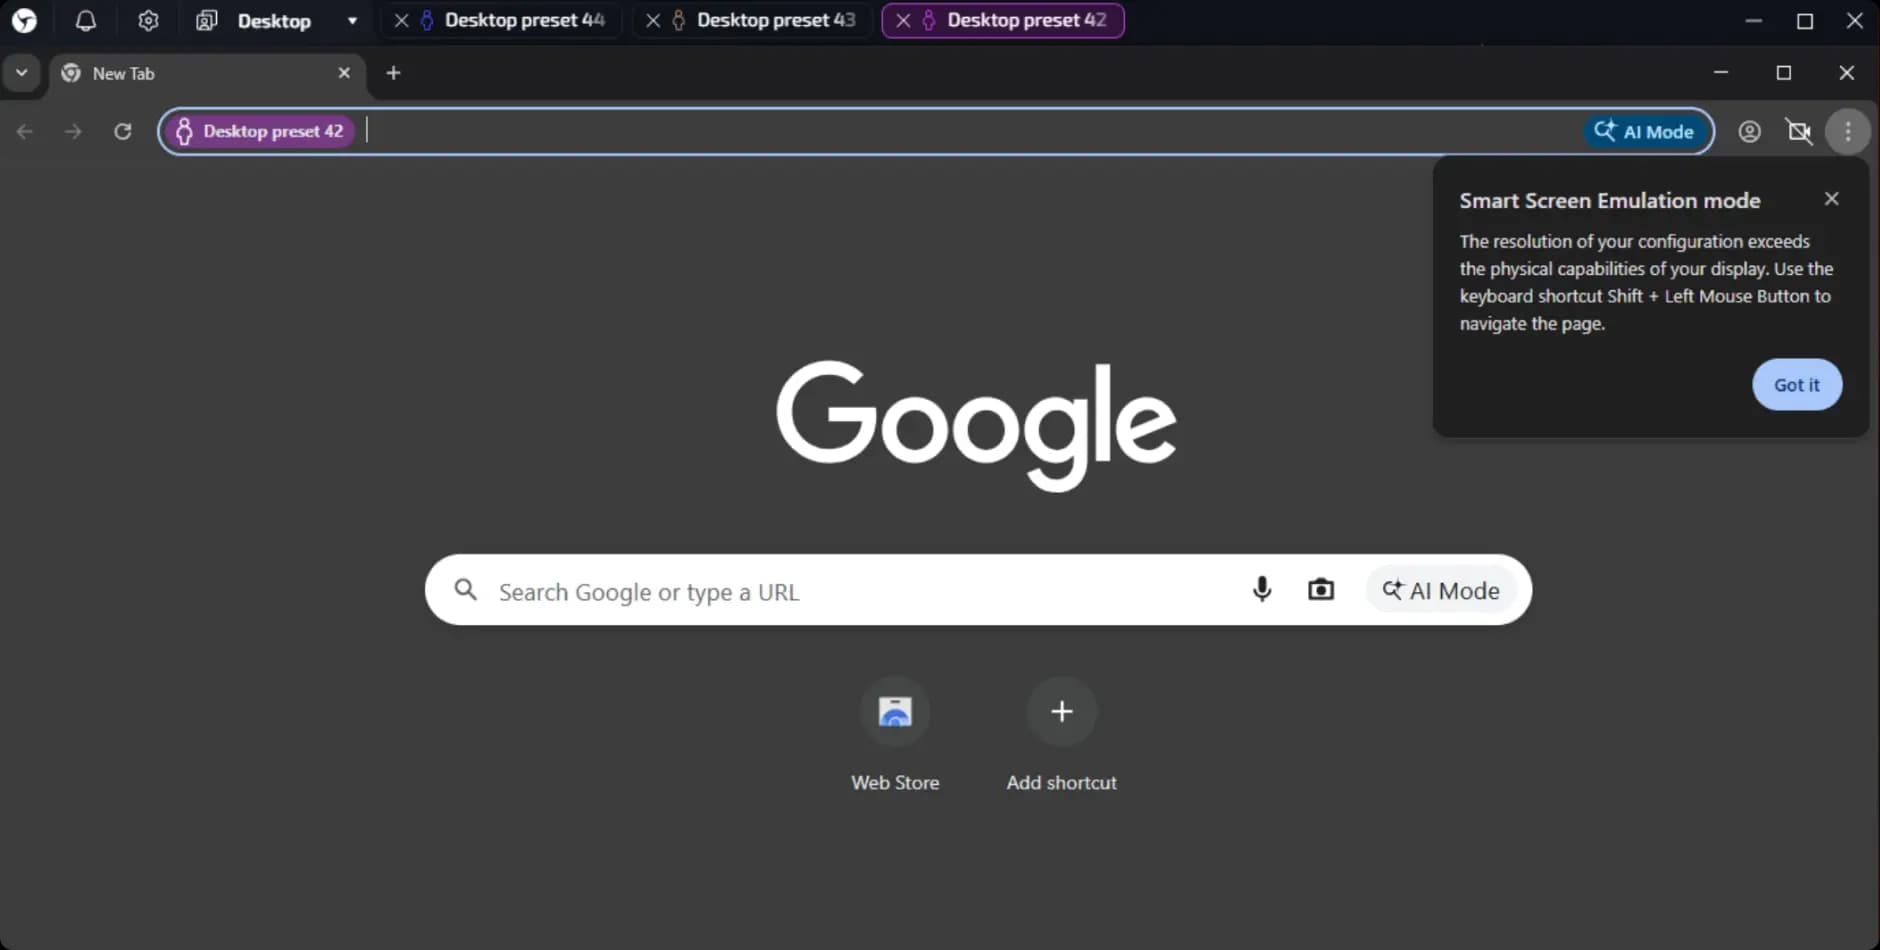The image size is (1880, 950).
Task: Click the microphone voice search icon
Action: (x=1262, y=590)
